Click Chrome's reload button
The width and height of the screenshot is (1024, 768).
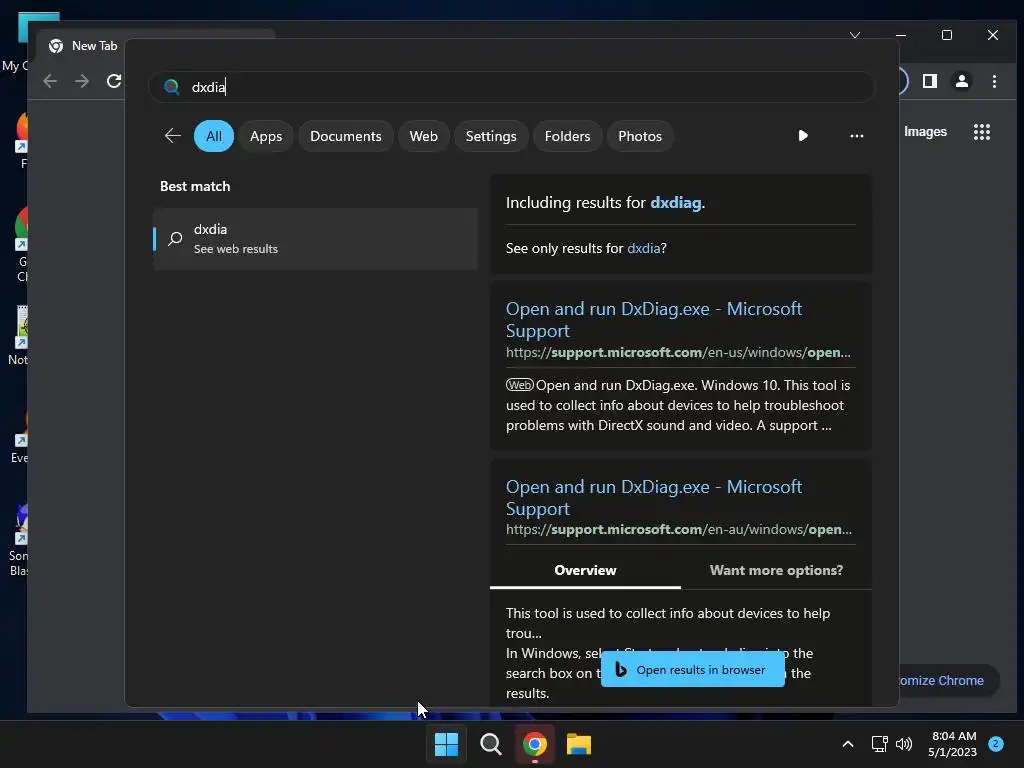[x=114, y=81]
